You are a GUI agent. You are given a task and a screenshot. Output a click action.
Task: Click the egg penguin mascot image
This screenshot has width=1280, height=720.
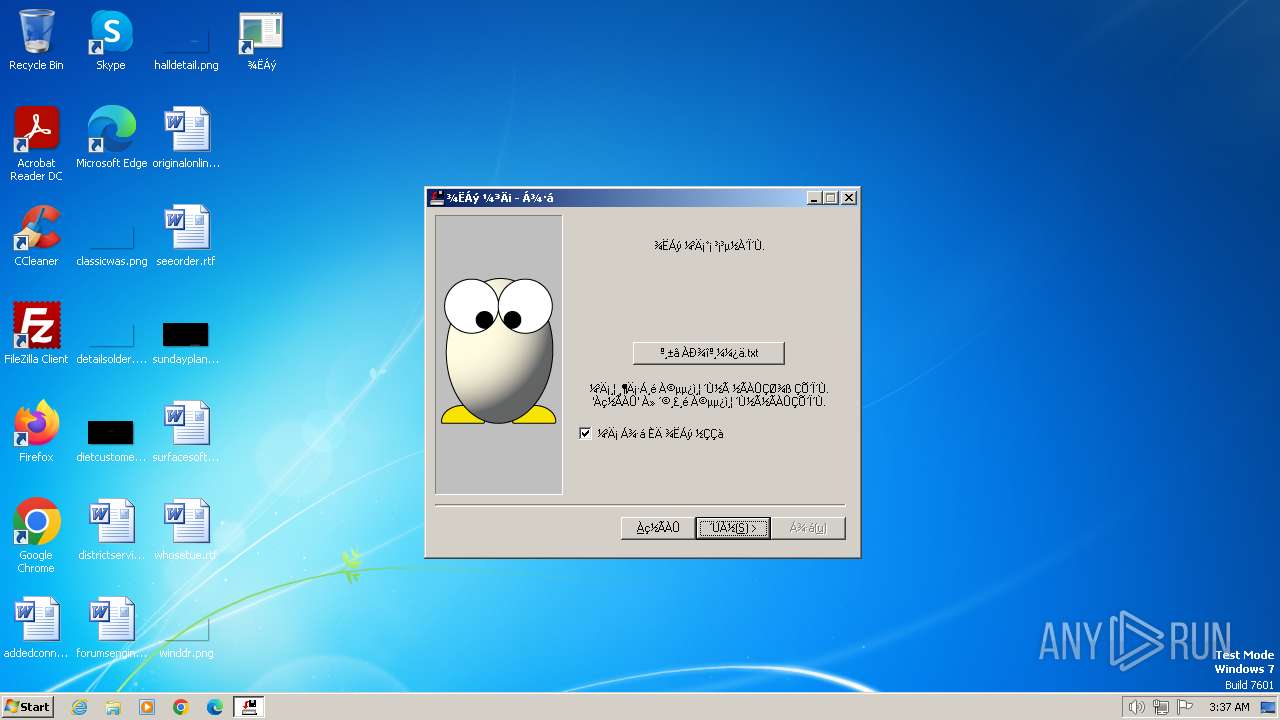498,352
